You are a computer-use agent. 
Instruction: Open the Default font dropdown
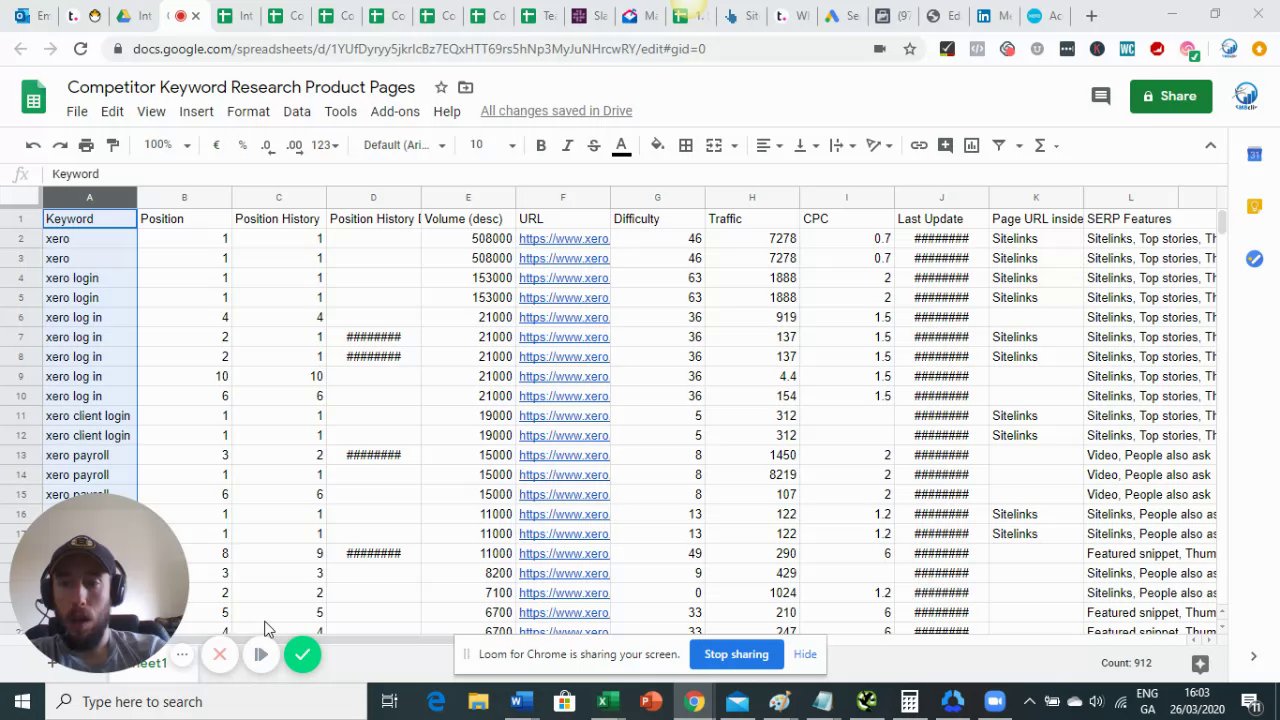404,145
